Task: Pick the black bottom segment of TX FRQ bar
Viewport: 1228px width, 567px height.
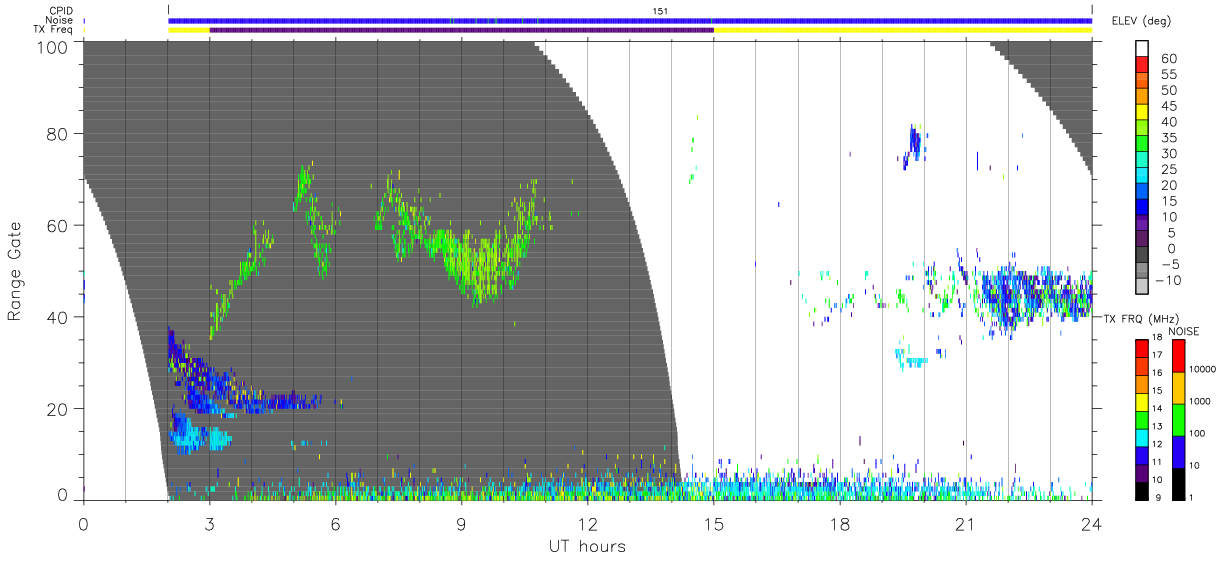Action: coord(1143,490)
